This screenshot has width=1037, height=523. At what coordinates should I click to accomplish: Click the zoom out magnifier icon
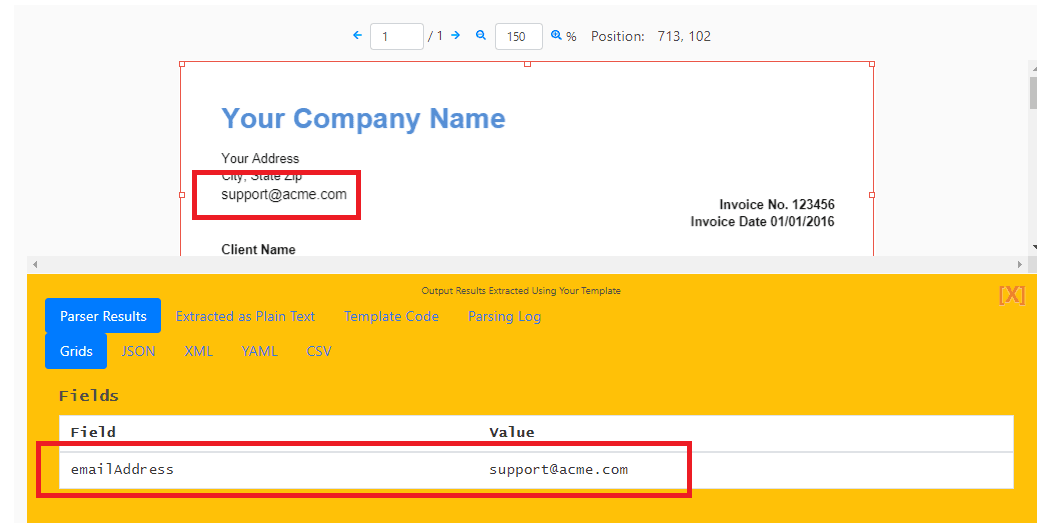coord(481,35)
